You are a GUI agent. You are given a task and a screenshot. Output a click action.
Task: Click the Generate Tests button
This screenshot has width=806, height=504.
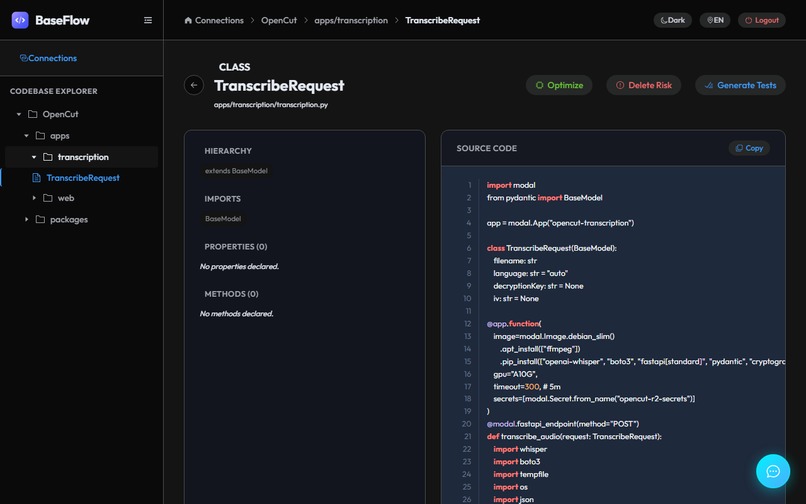[740, 85]
